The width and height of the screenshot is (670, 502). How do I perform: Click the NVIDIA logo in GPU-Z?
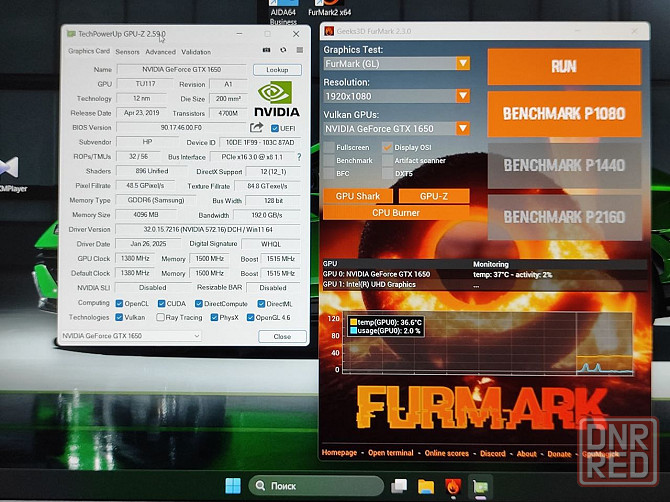(x=277, y=99)
